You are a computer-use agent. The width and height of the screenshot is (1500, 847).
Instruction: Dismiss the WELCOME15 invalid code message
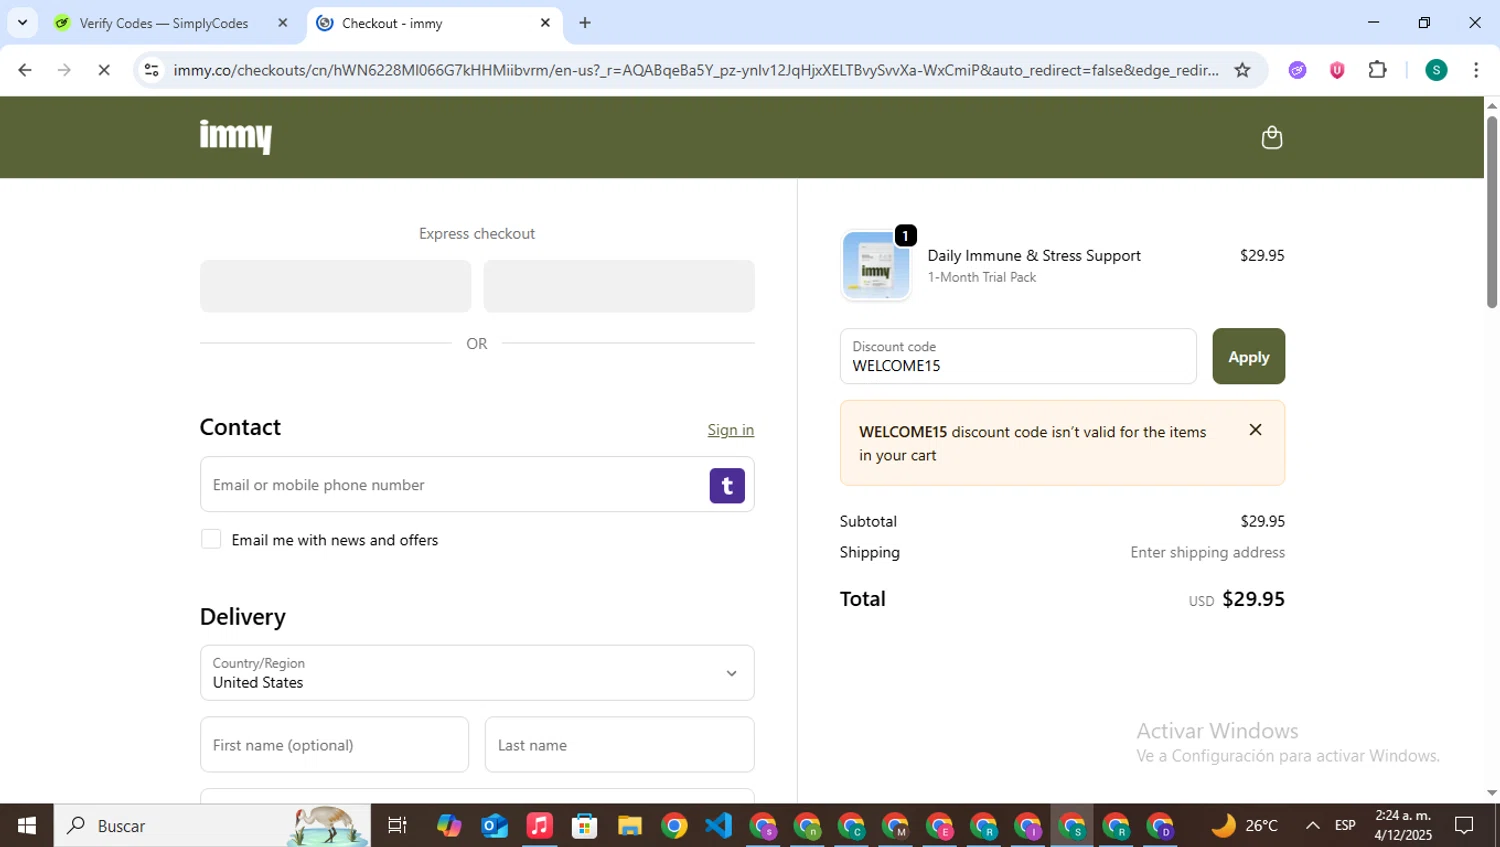(1255, 430)
